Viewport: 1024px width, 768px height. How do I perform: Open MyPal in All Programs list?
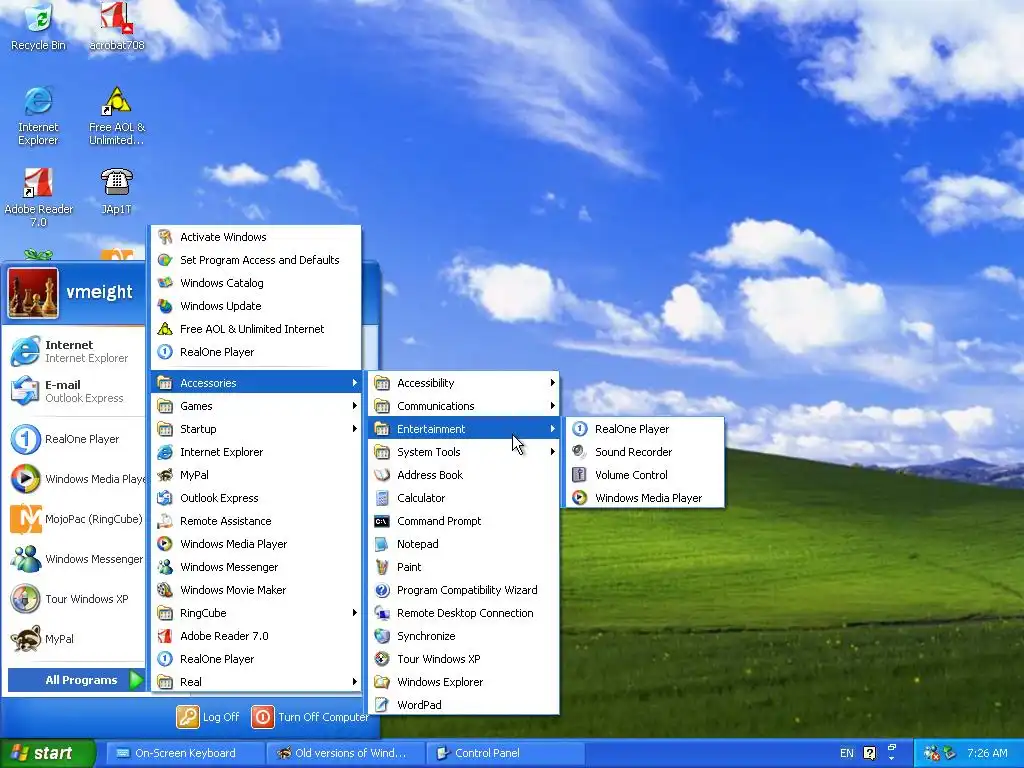(x=256, y=475)
